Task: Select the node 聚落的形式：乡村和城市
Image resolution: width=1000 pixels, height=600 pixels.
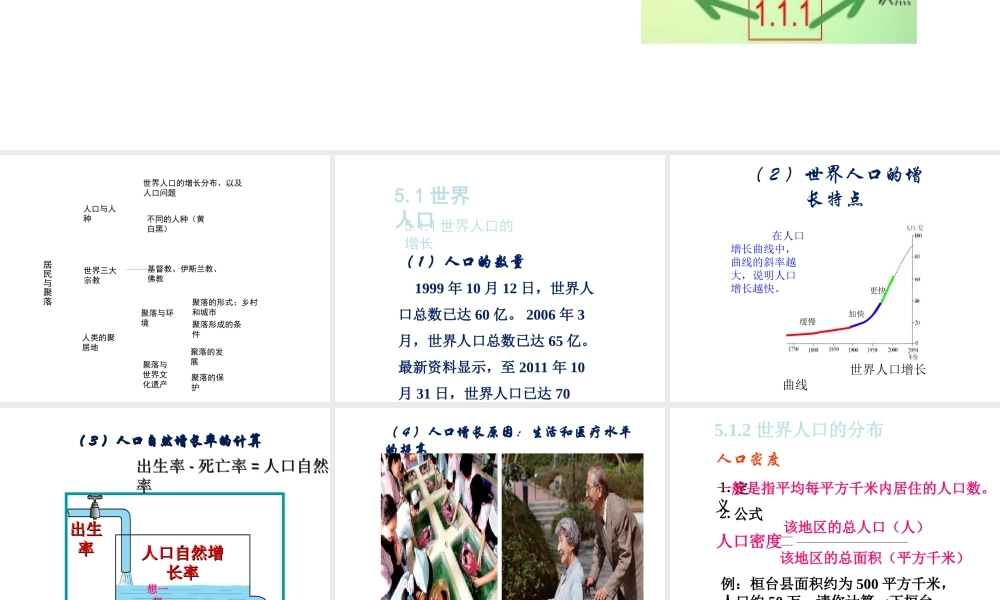Action: click(224, 307)
